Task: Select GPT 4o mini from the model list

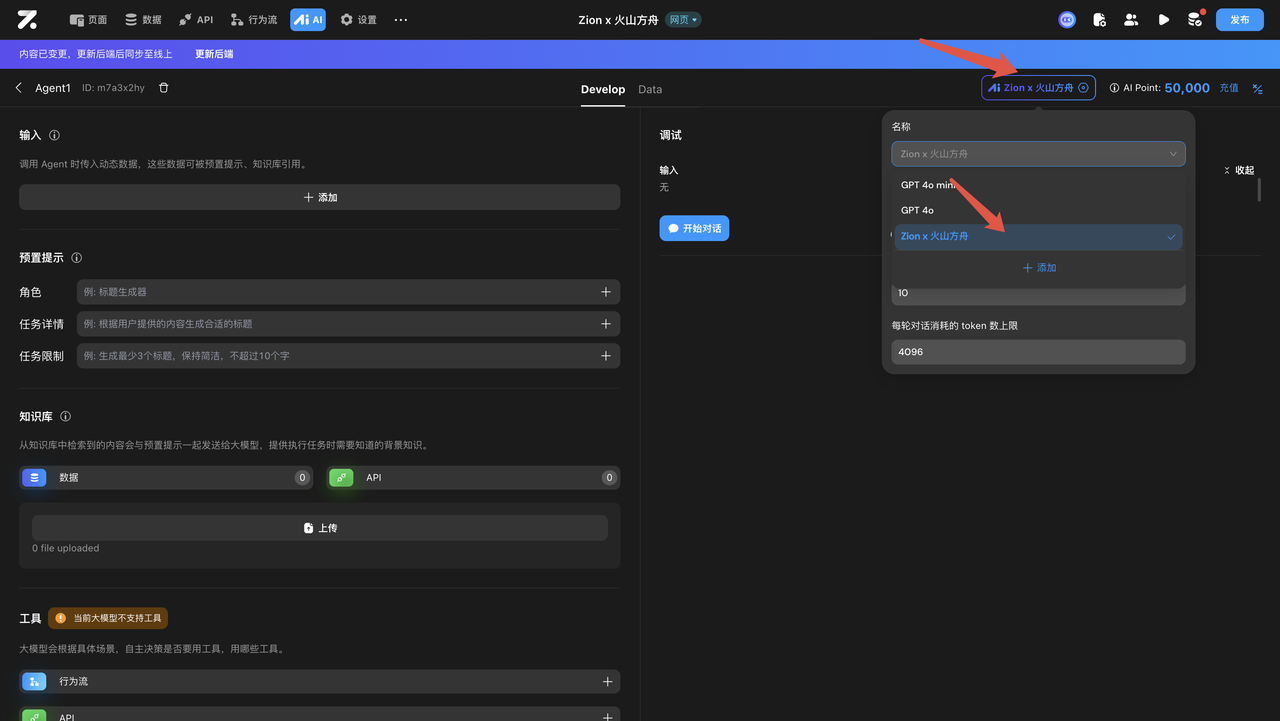Action: (1038, 185)
